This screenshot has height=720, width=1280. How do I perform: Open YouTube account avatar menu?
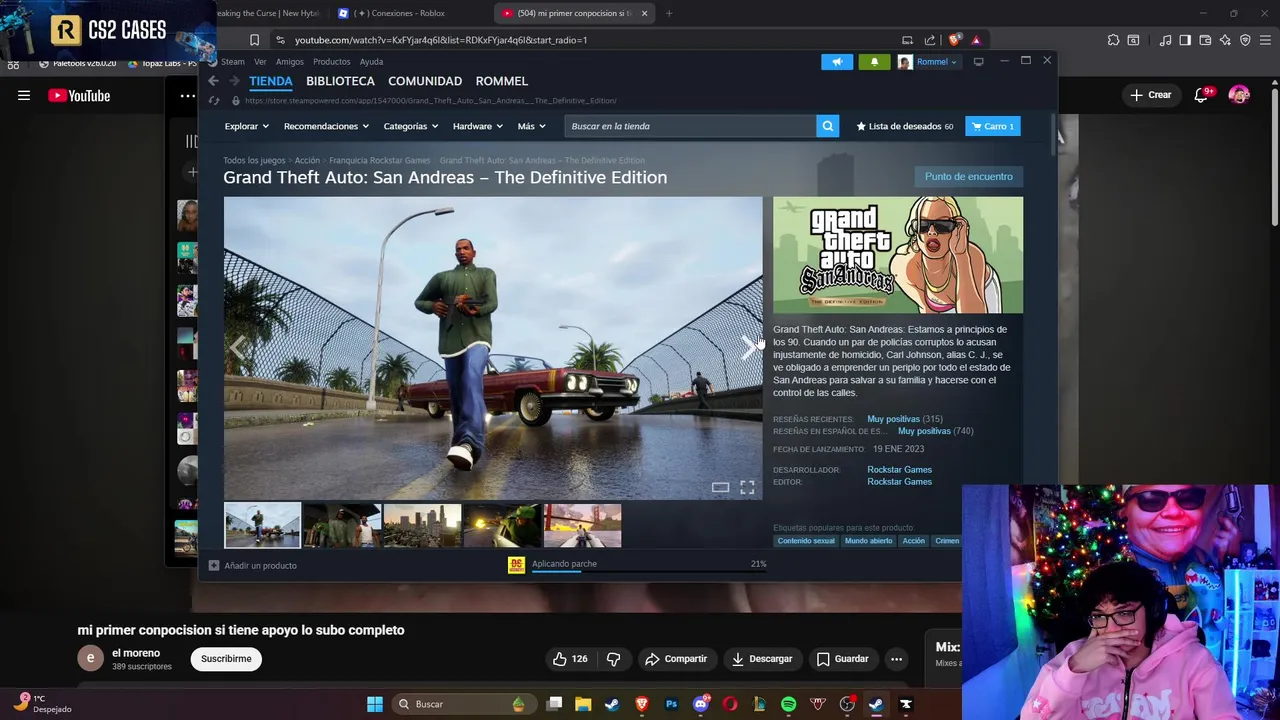point(1239,95)
